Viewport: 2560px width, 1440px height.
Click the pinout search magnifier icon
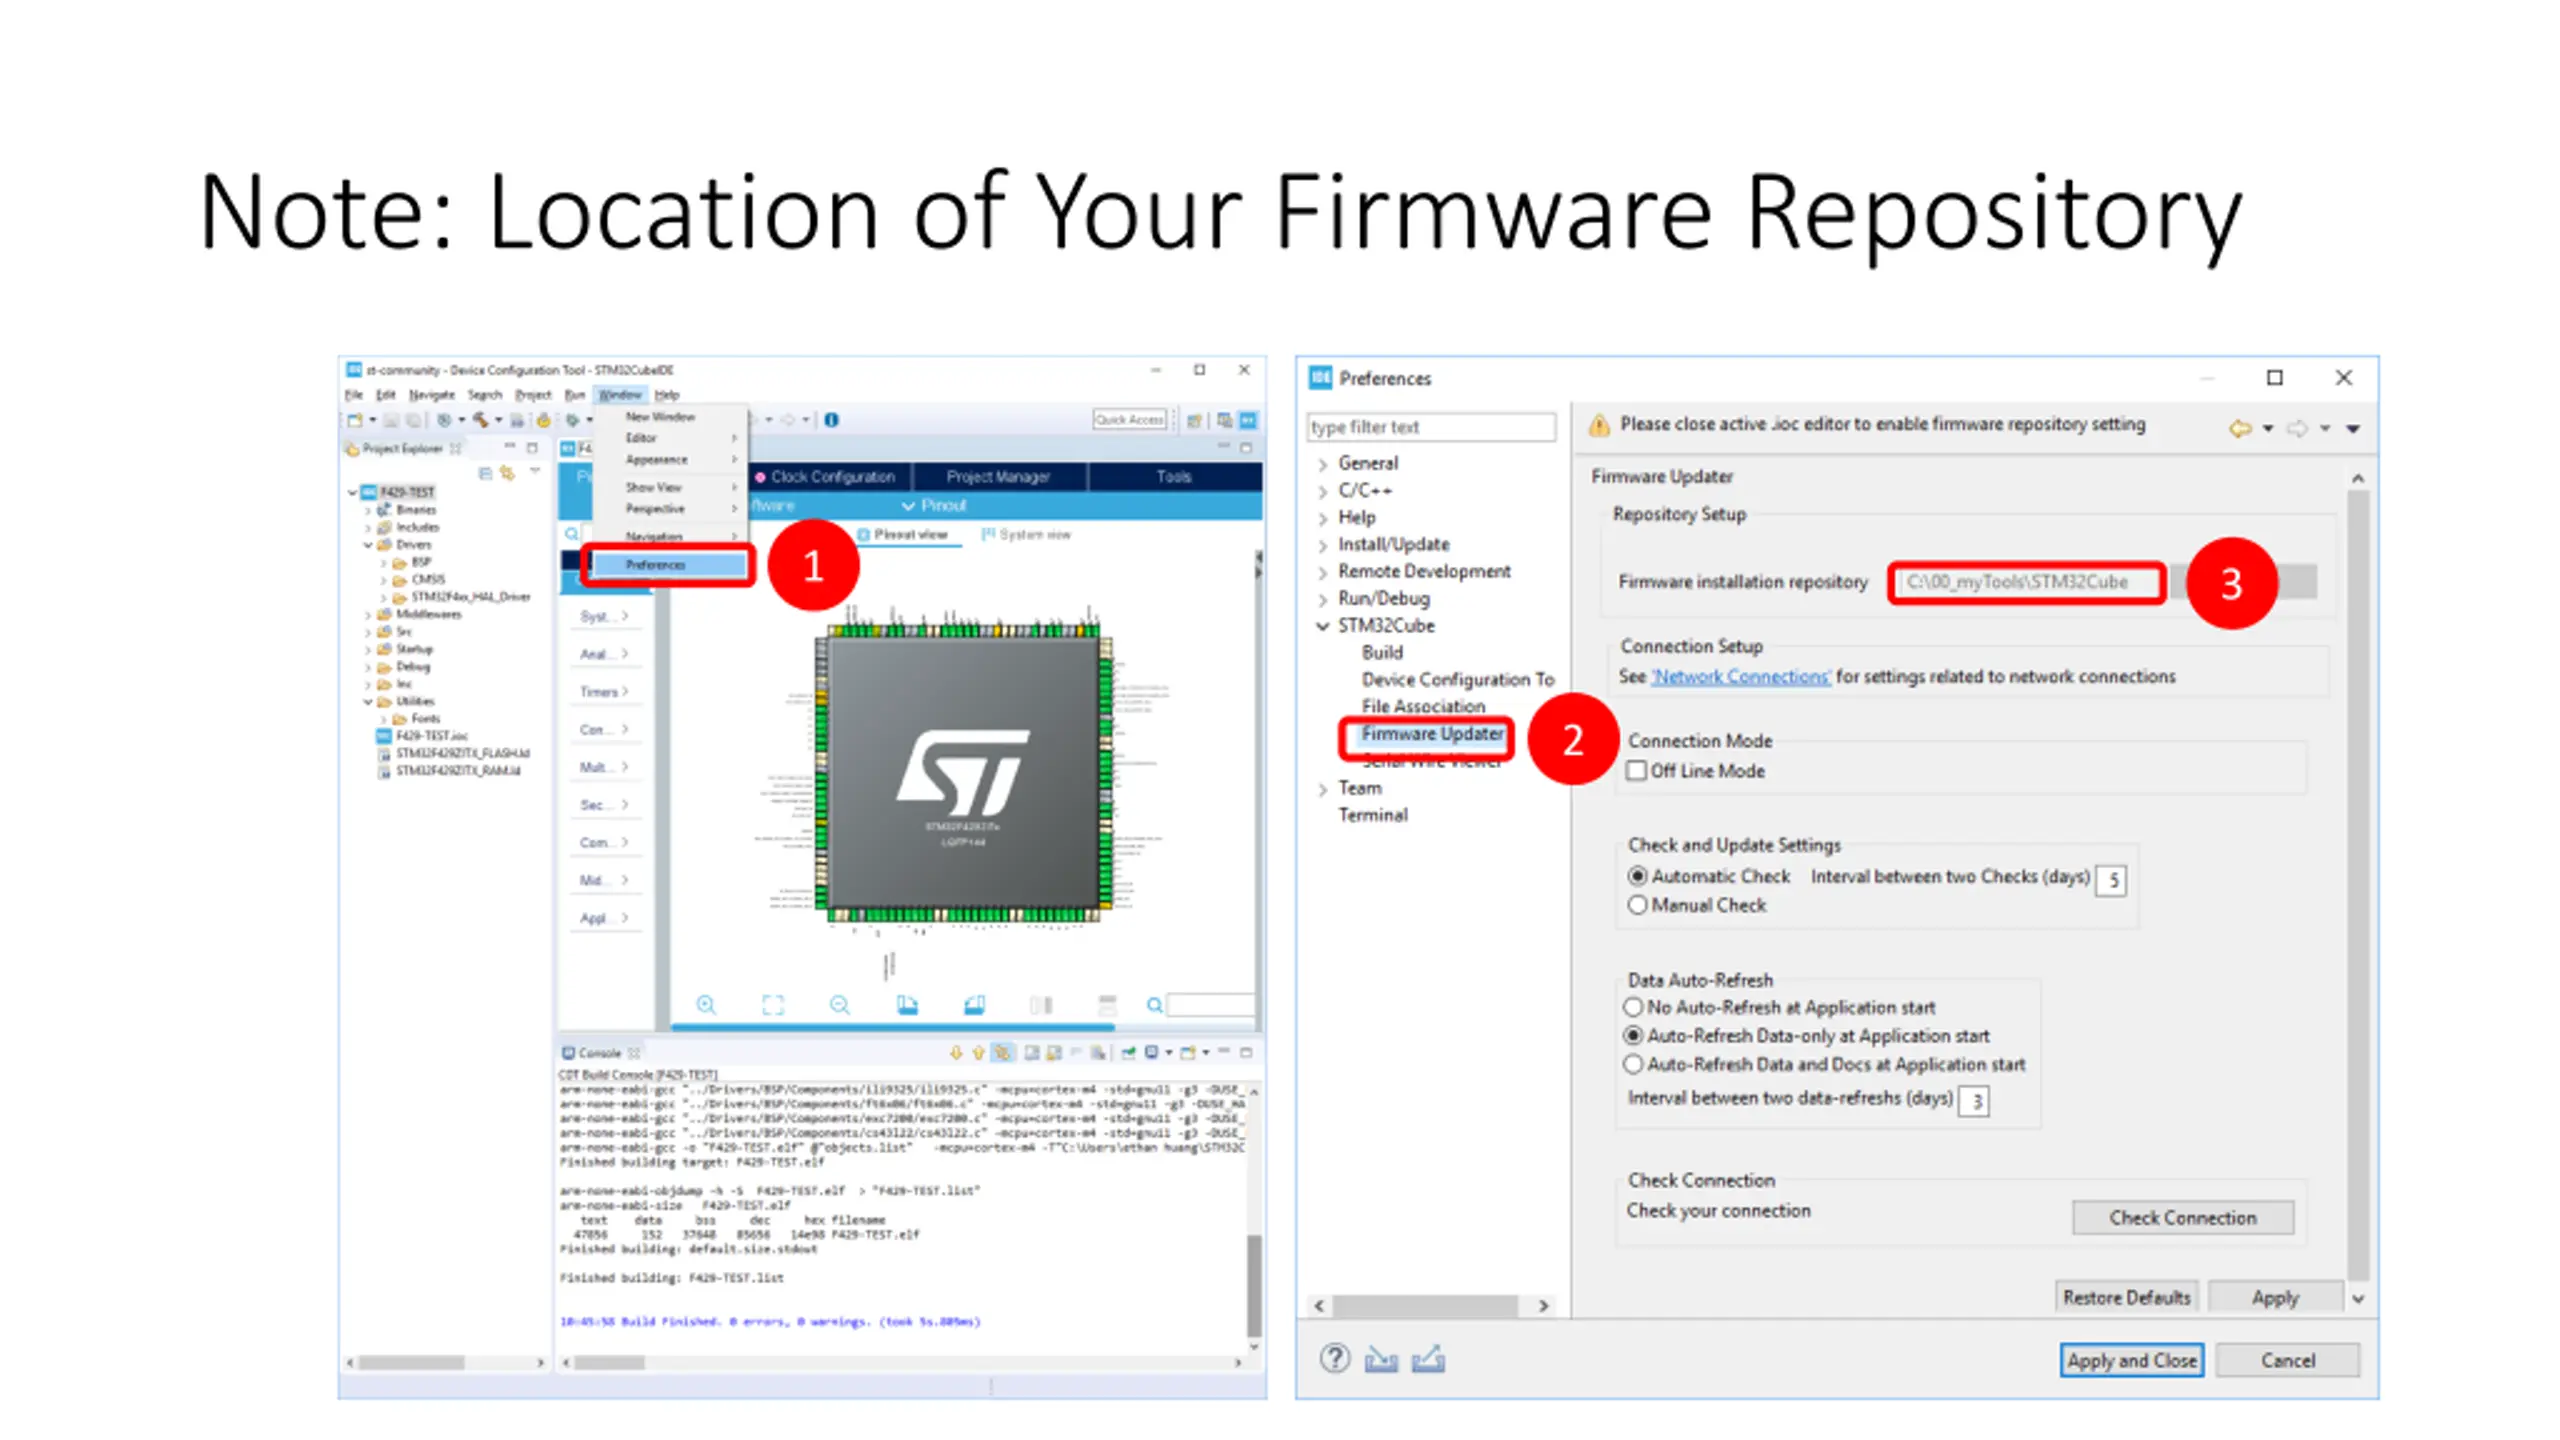[x=1154, y=1005]
